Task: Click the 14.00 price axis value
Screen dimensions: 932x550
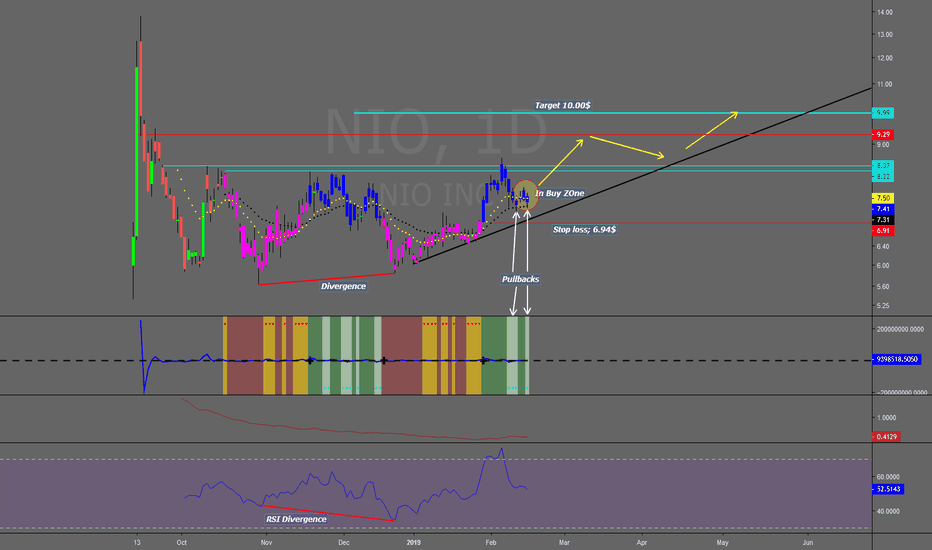Action: 884,12
